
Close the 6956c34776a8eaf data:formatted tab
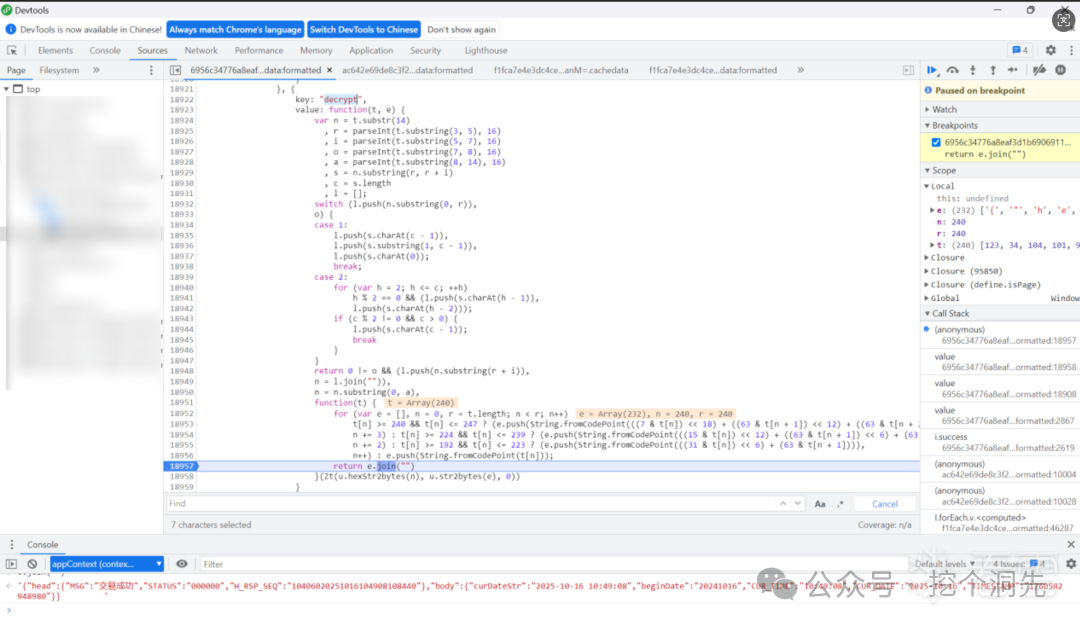tap(329, 70)
